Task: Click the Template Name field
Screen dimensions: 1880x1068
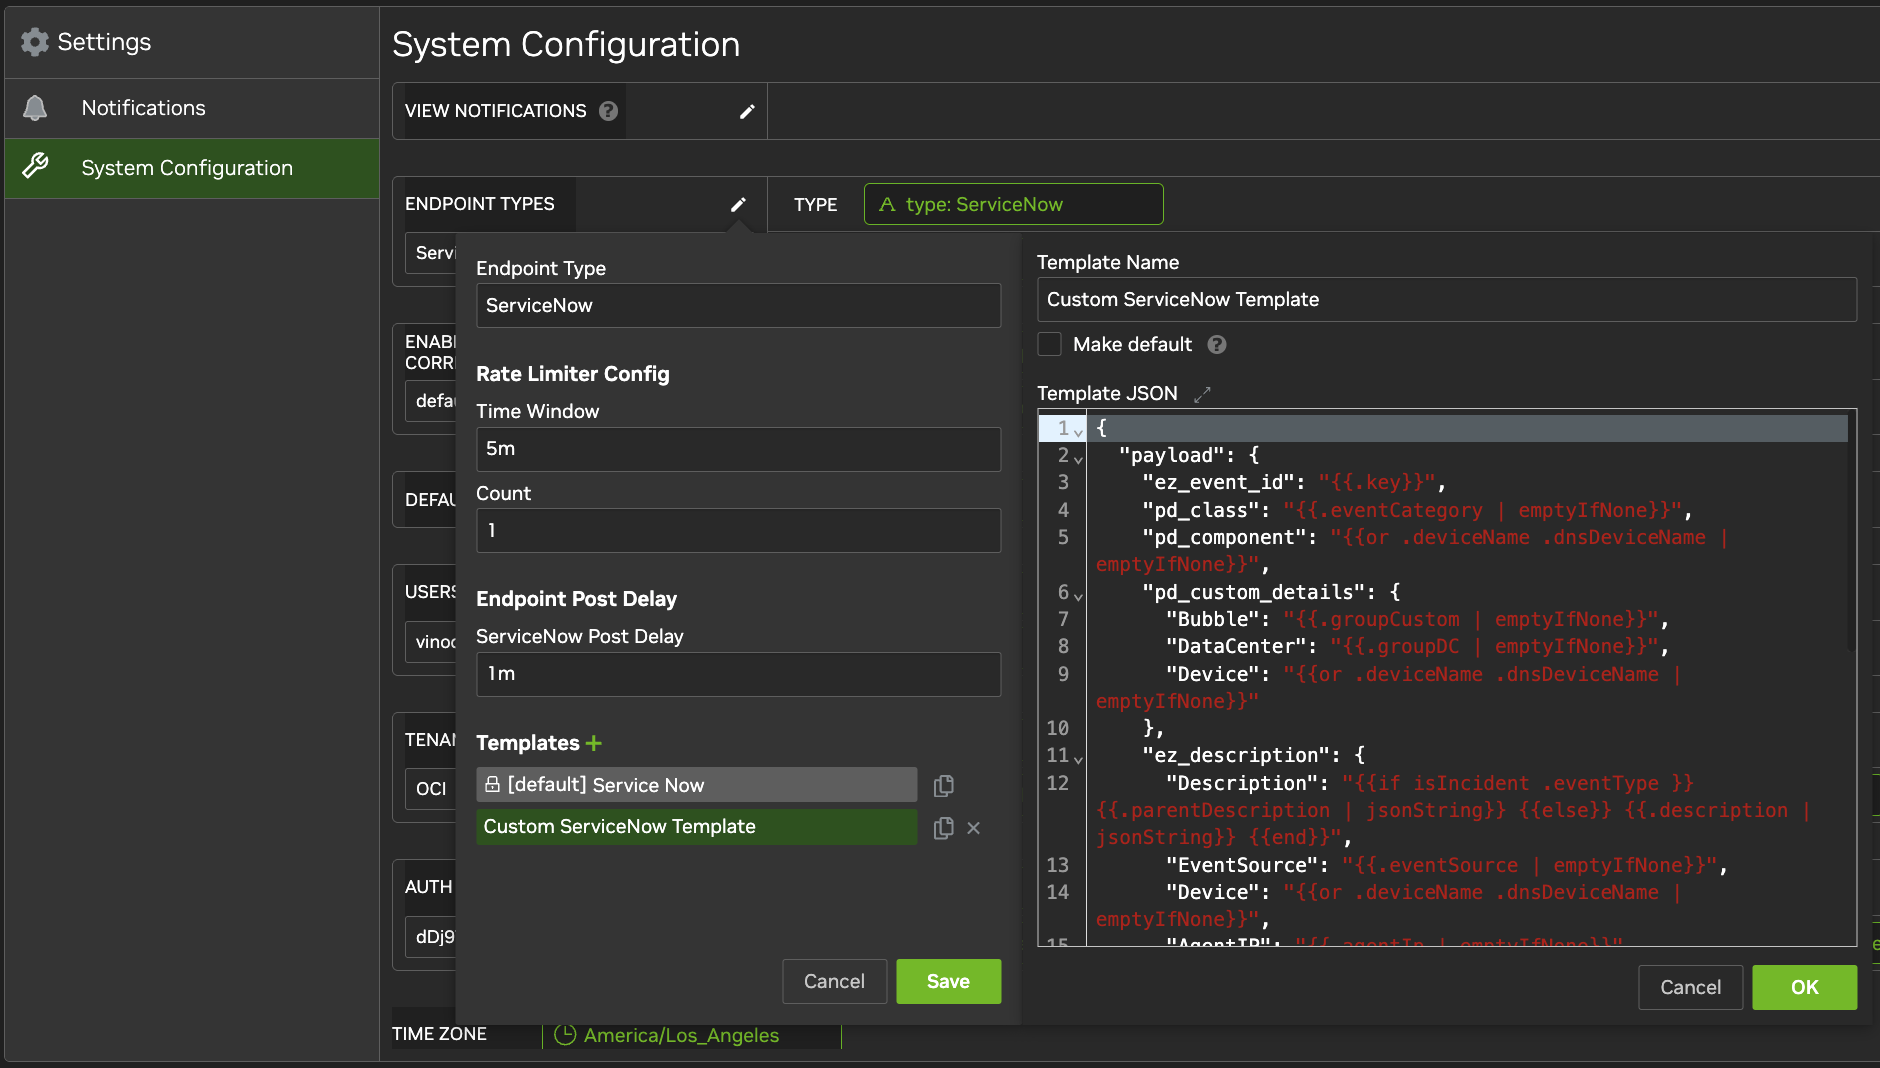Action: (1447, 299)
